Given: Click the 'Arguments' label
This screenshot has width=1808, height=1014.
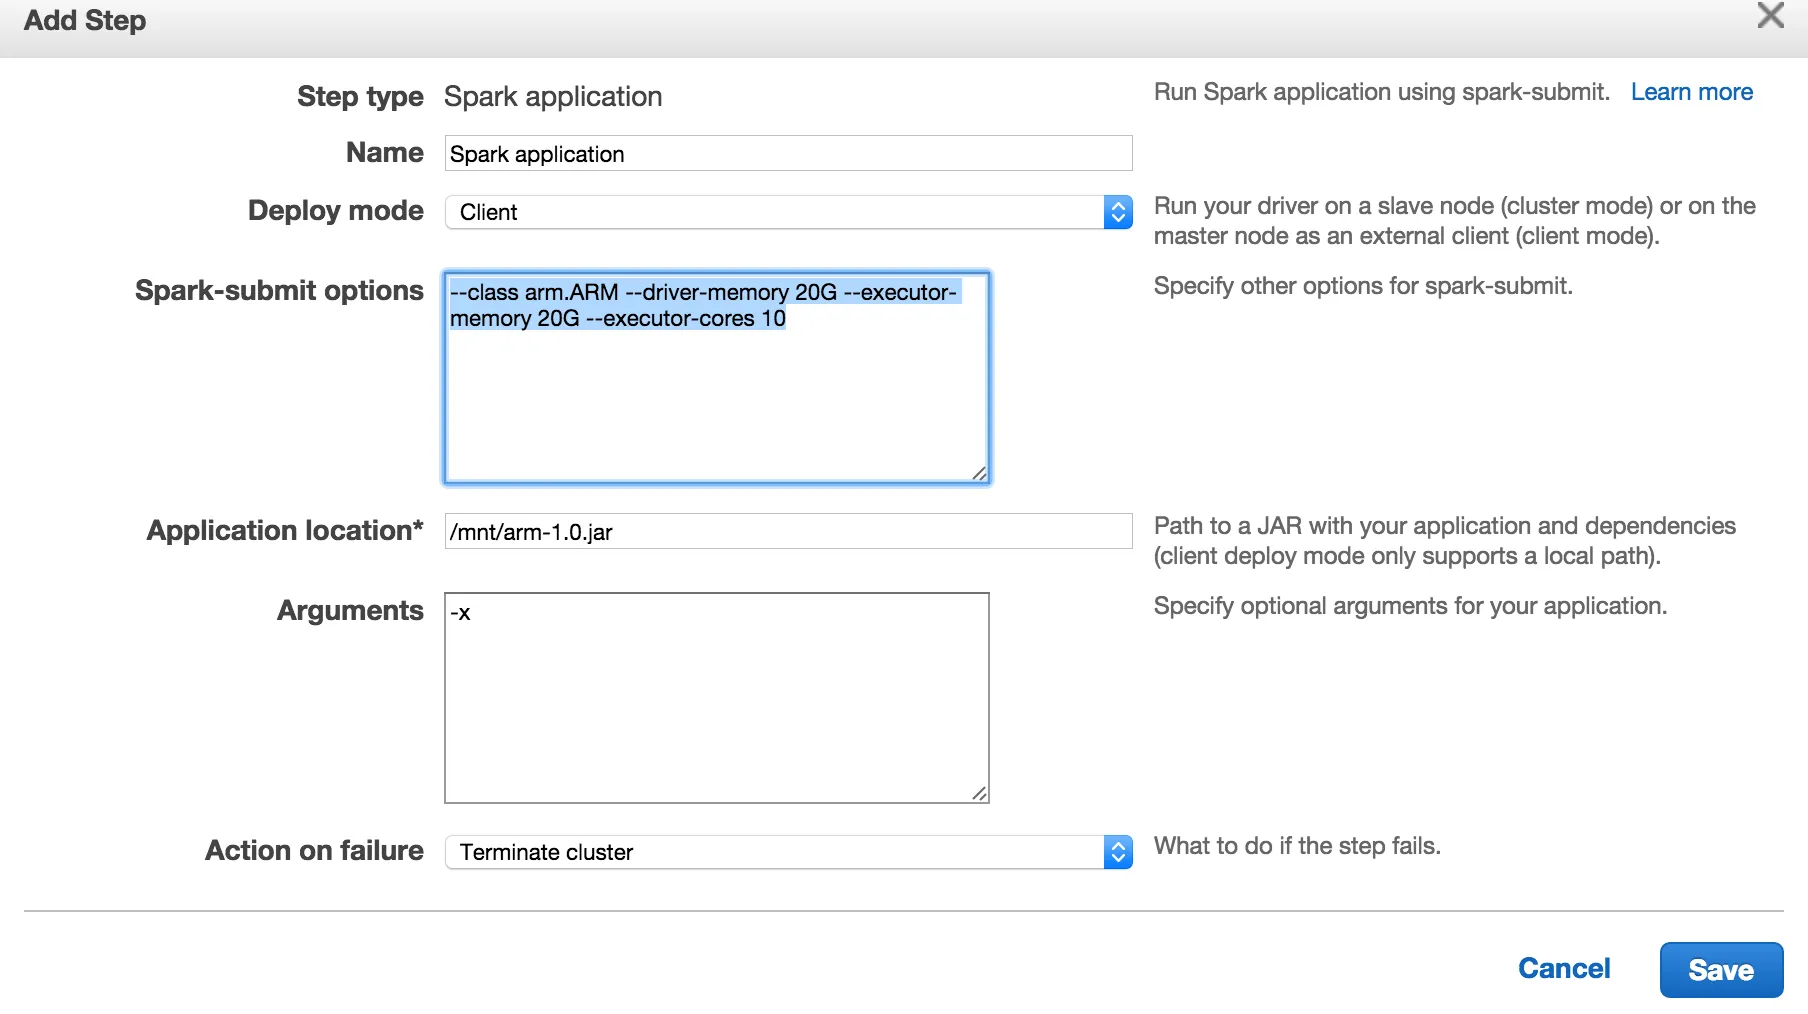Looking at the screenshot, I should pyautogui.click(x=350, y=611).
